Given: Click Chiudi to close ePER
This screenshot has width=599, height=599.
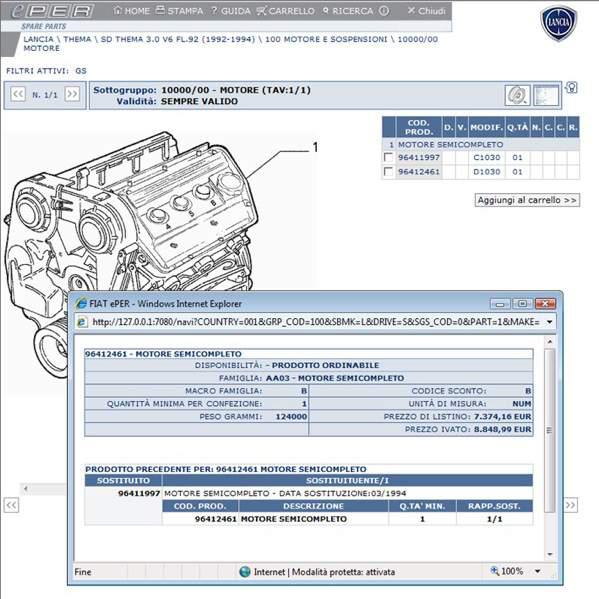Looking at the screenshot, I should (x=426, y=11).
